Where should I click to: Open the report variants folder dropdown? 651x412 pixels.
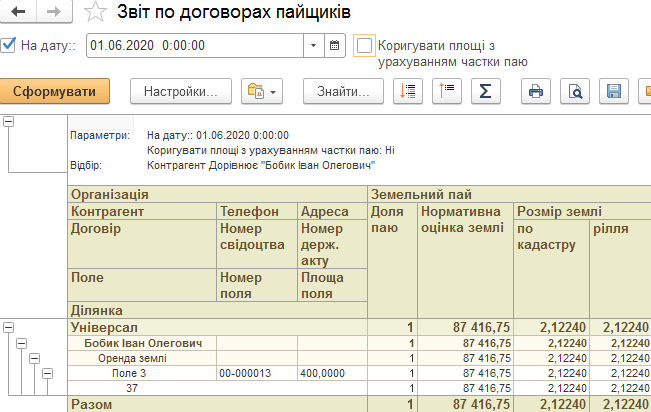[x=262, y=91]
